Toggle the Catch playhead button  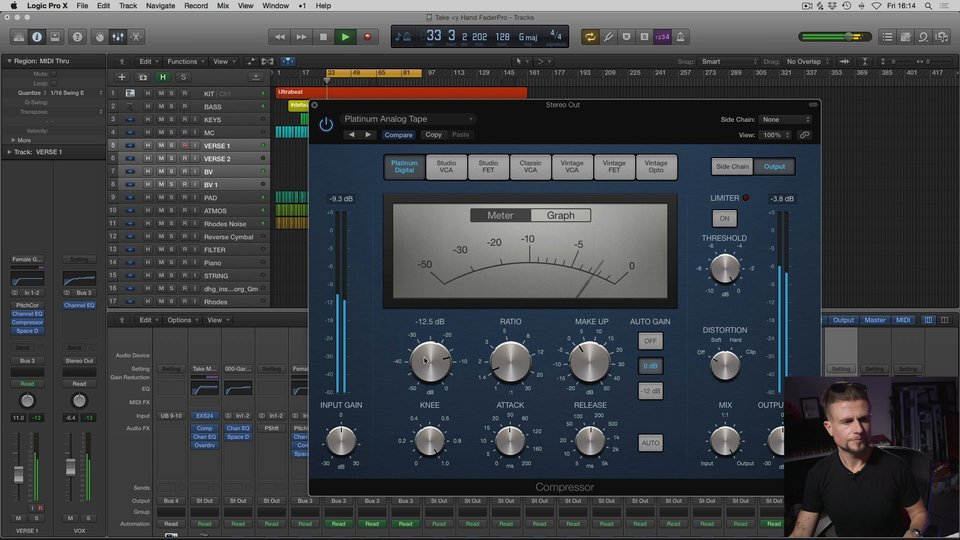[288, 61]
